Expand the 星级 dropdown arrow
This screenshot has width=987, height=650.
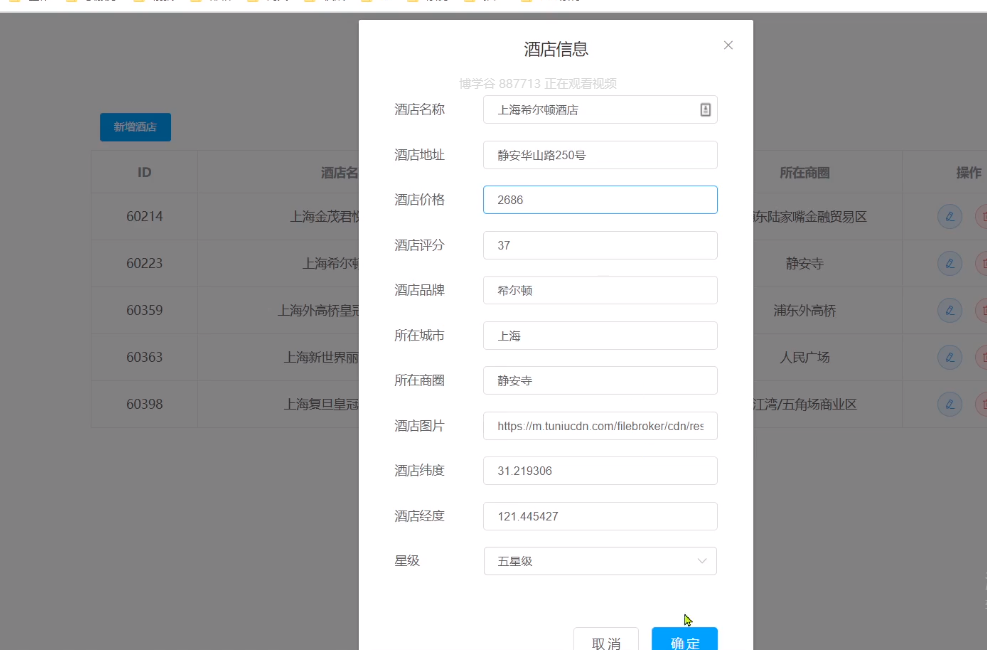pos(702,561)
